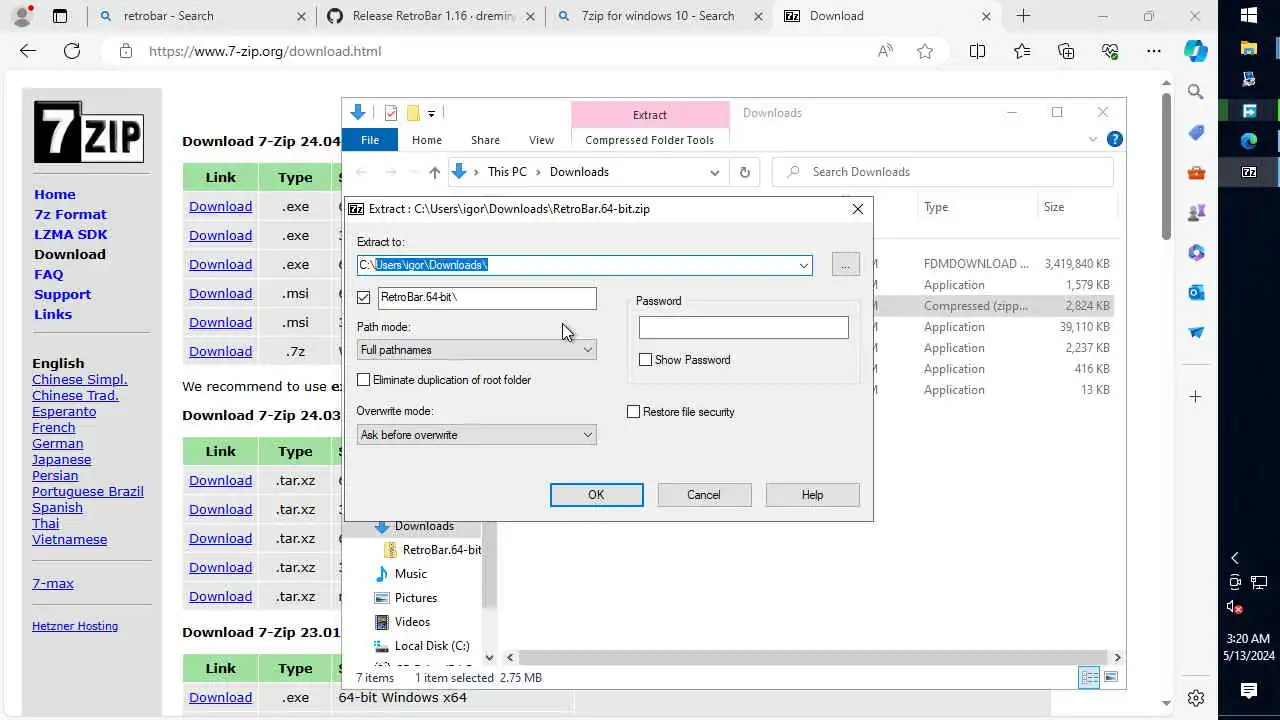Click the Explorer Help question mark icon
This screenshot has height=720, width=1280.
pos(1115,140)
